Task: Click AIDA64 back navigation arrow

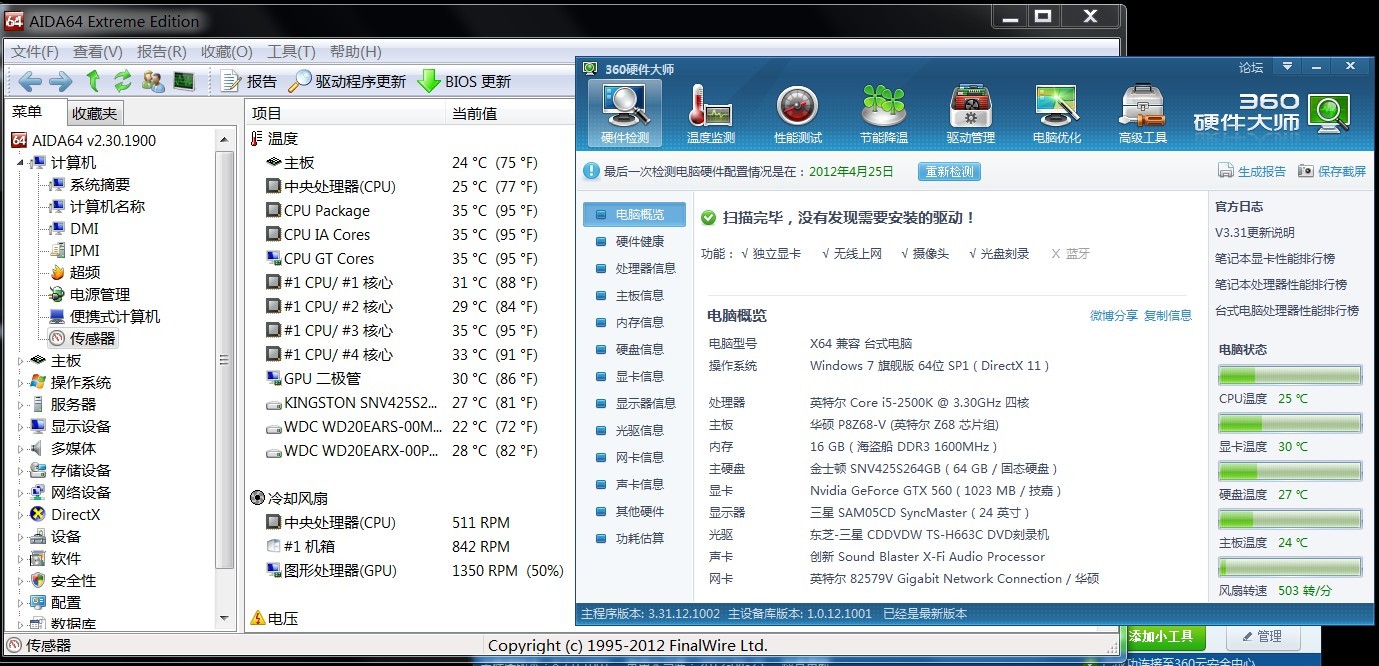Action: [x=30, y=81]
